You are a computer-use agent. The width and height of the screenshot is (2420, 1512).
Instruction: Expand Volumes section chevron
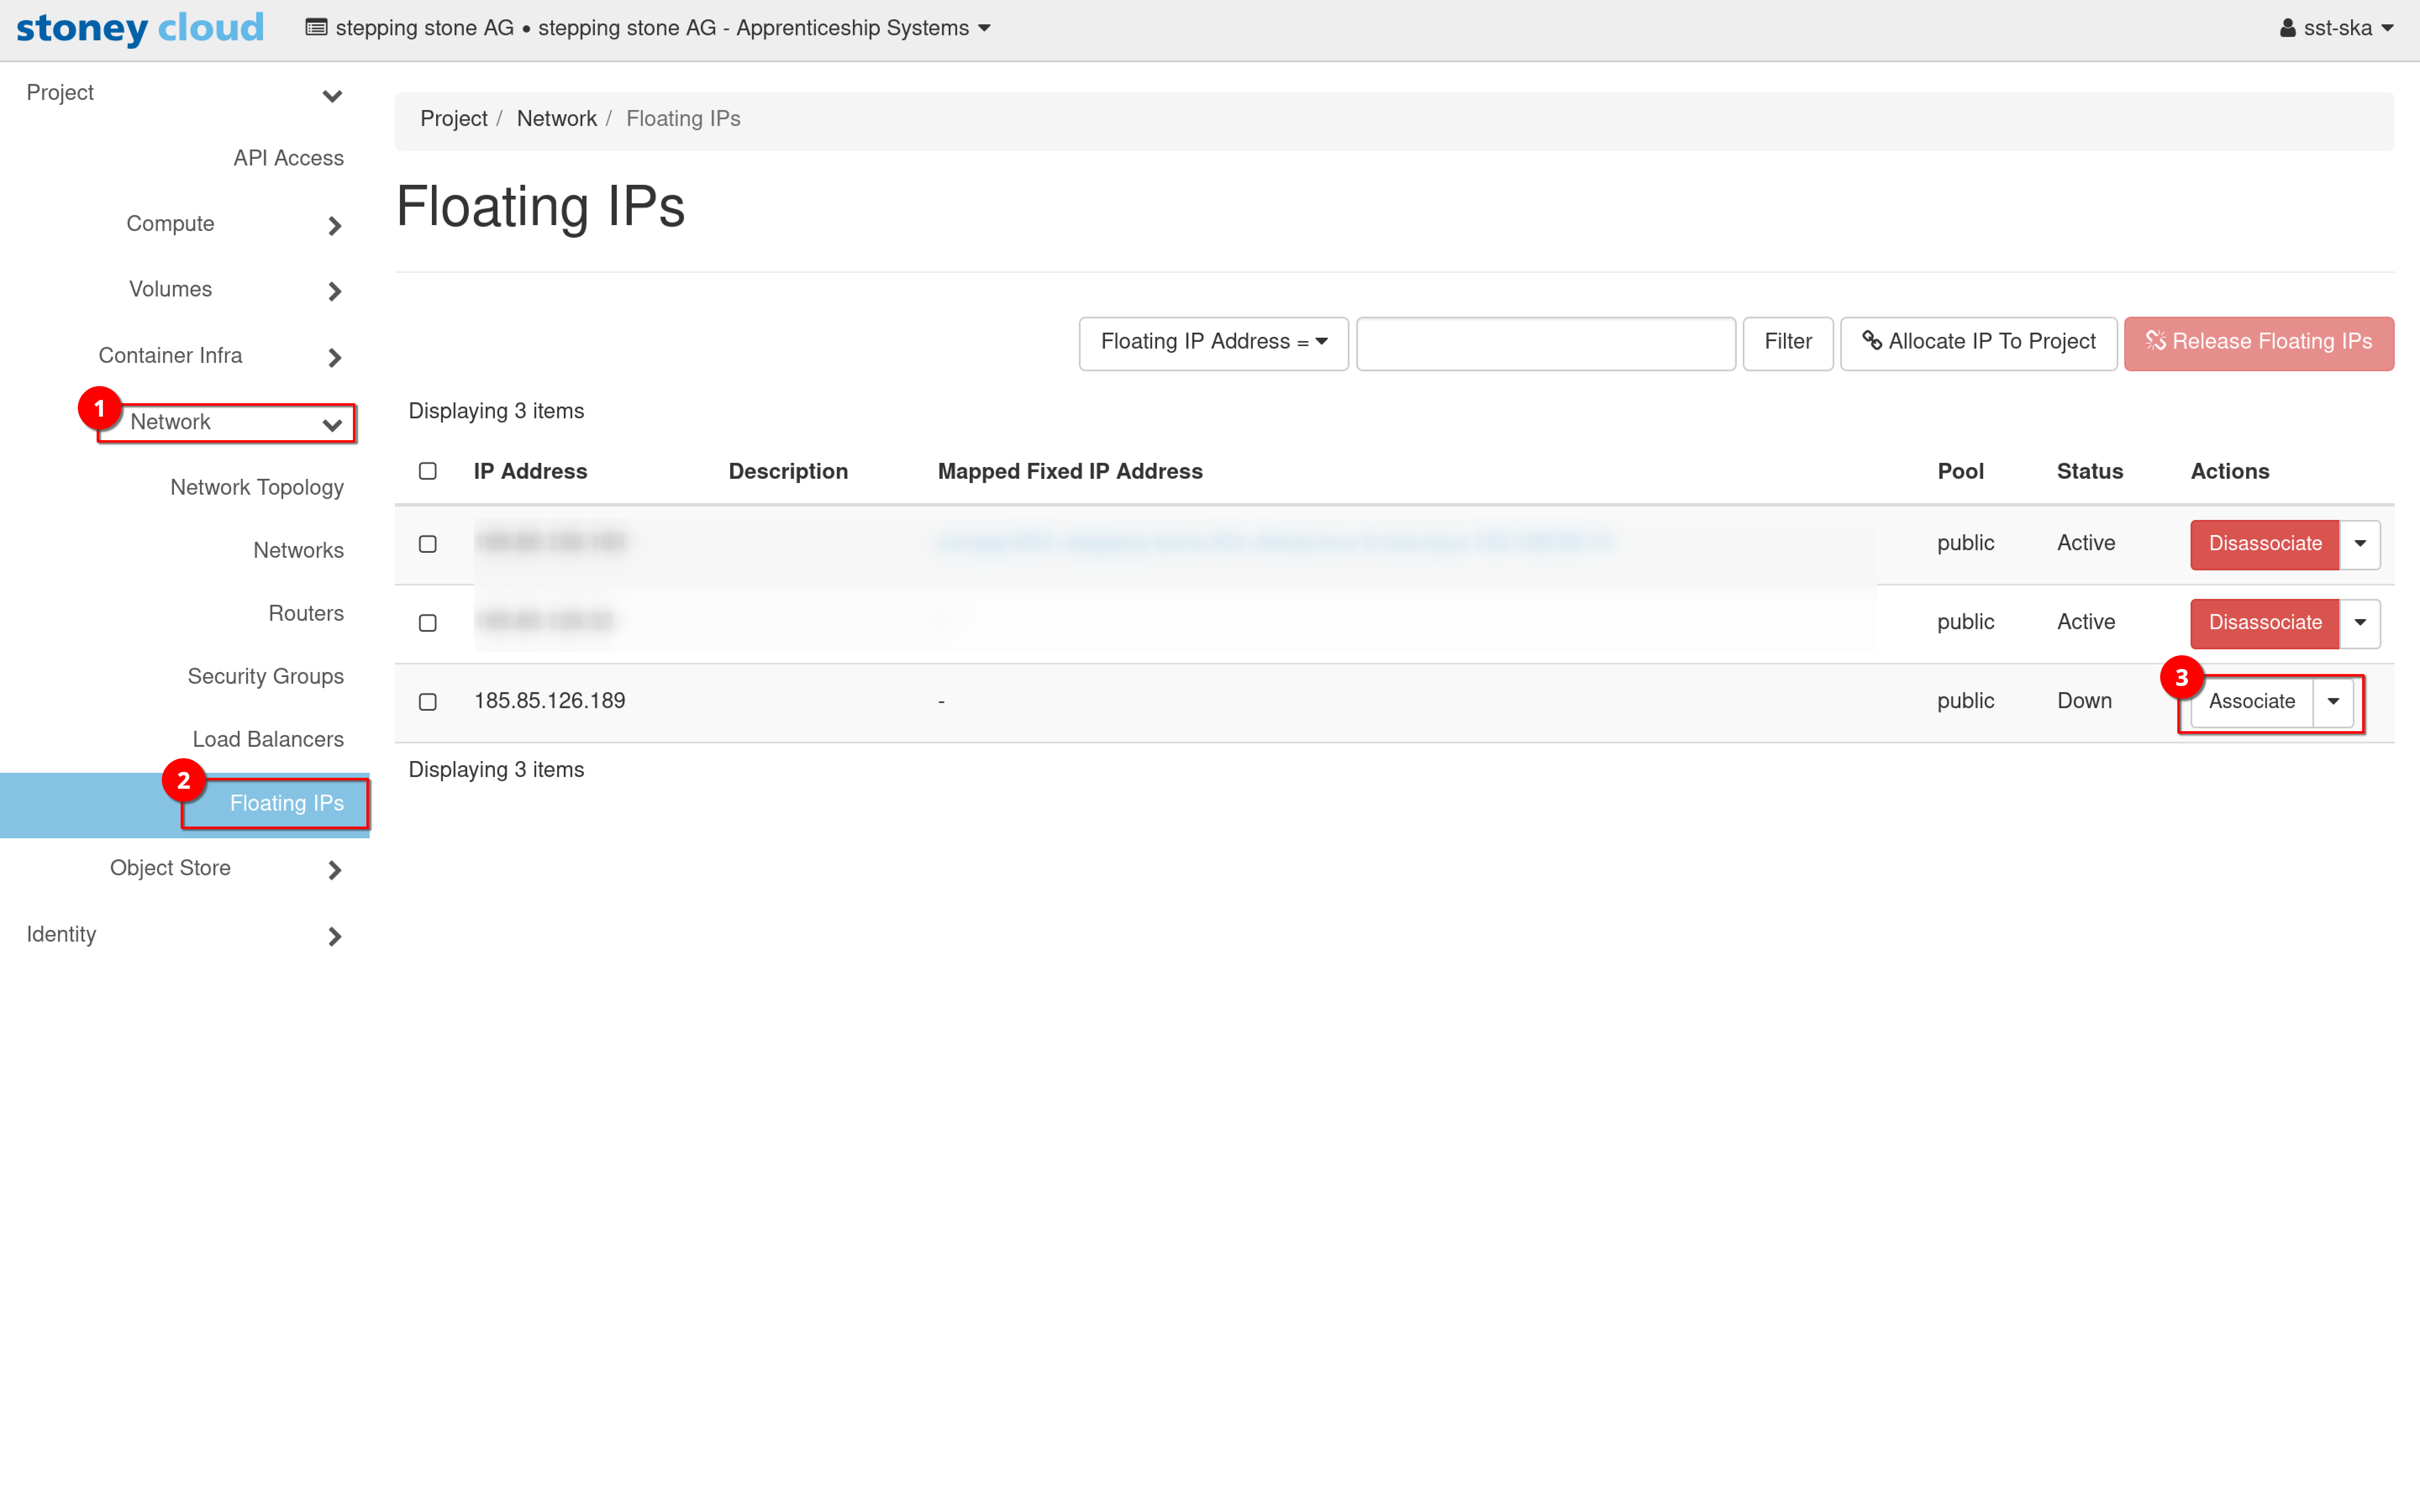[334, 291]
